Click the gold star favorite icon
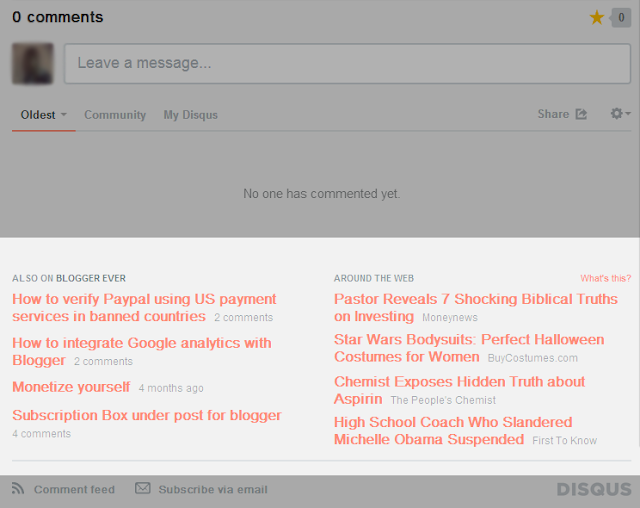This screenshot has height=508, width=640. pos(597,17)
